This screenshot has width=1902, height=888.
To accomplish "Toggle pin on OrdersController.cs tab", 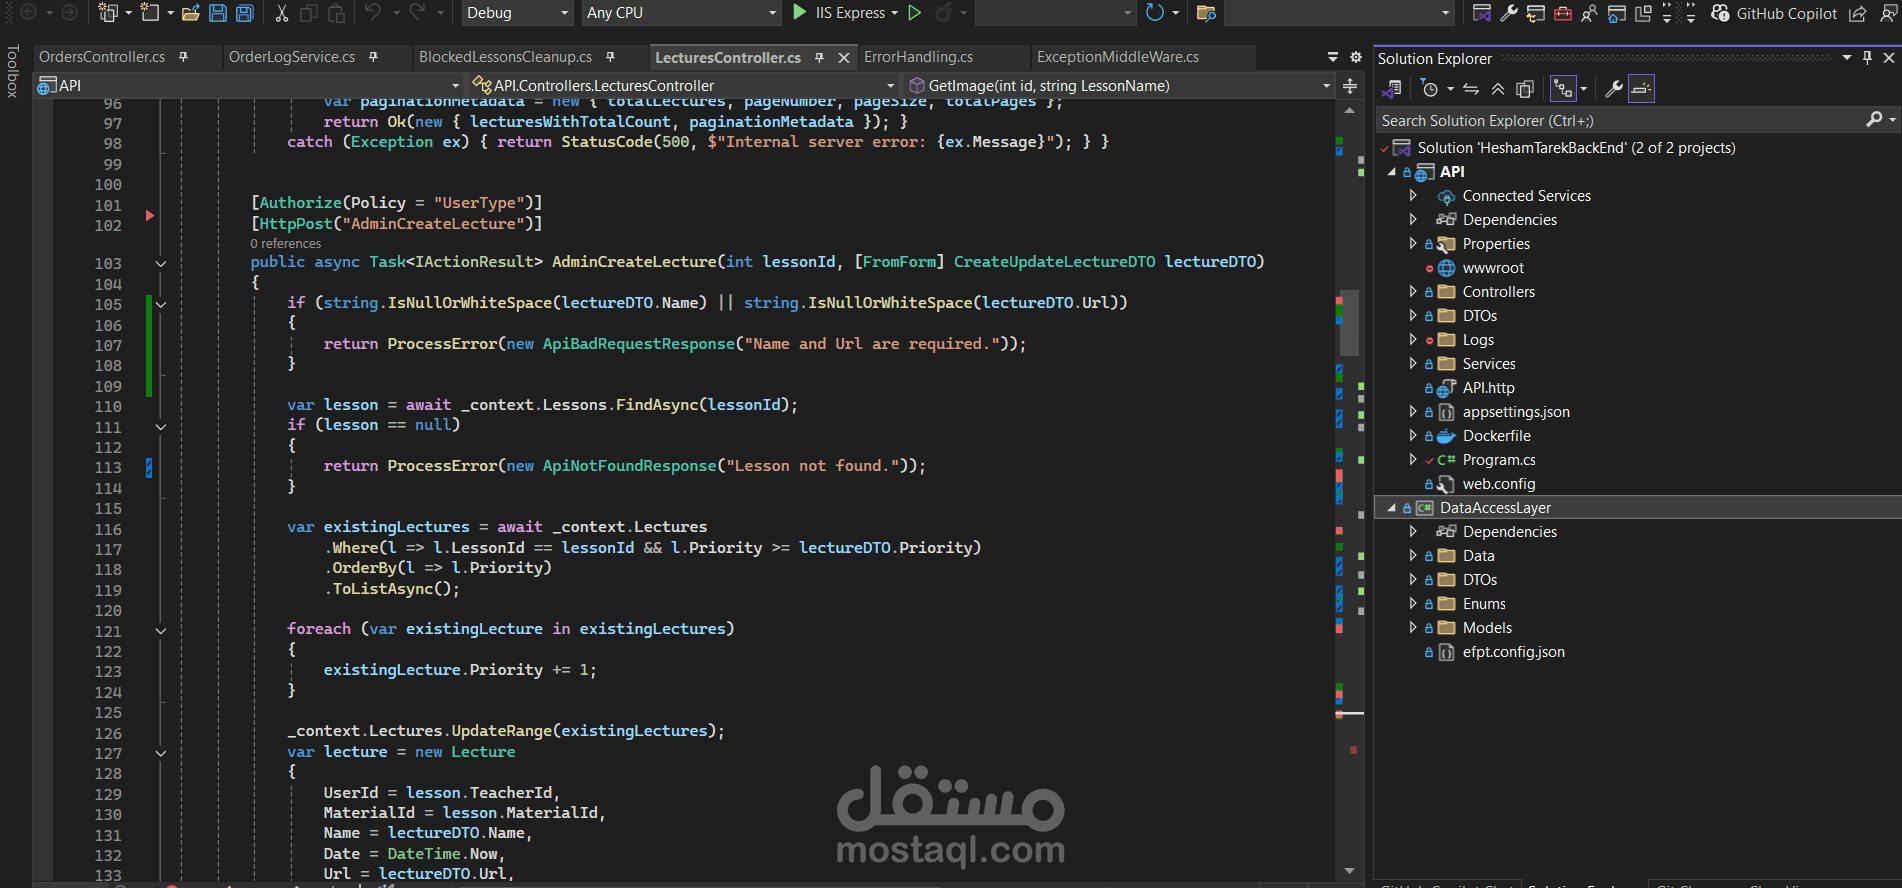I will (x=183, y=57).
